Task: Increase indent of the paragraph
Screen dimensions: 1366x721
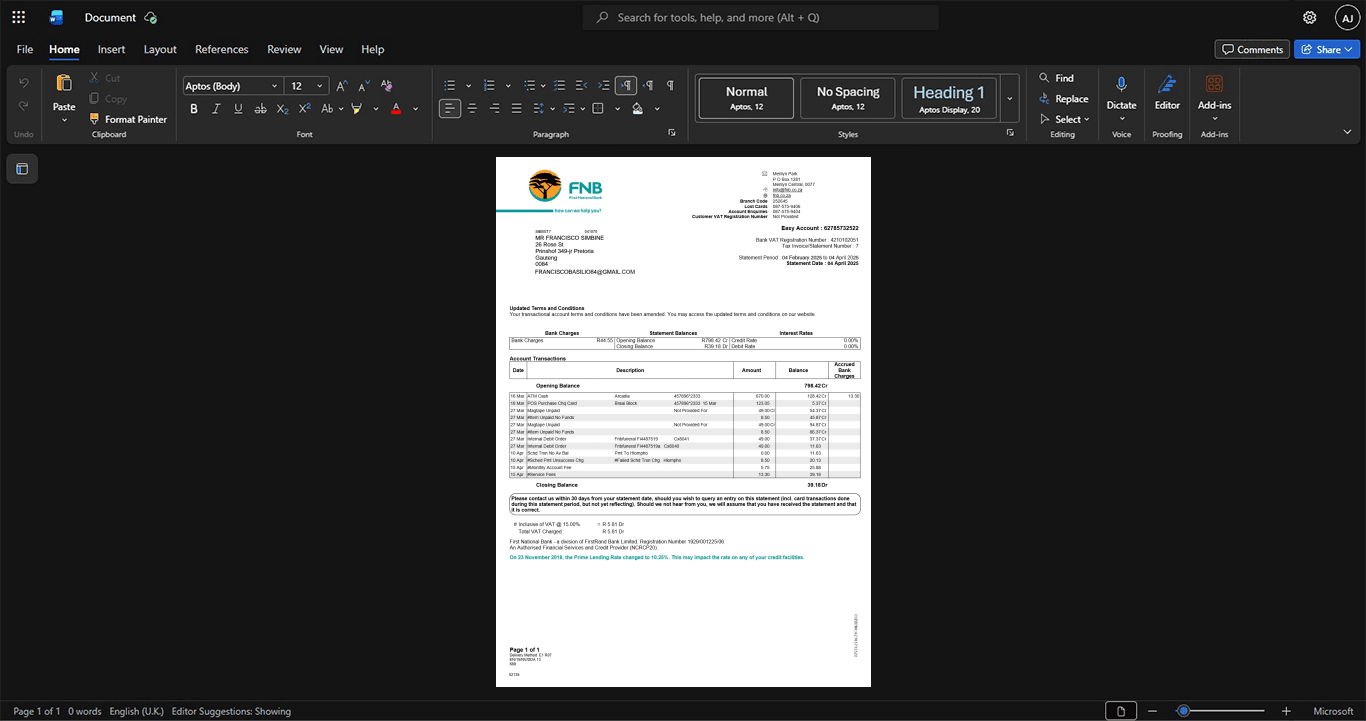Action: (604, 86)
